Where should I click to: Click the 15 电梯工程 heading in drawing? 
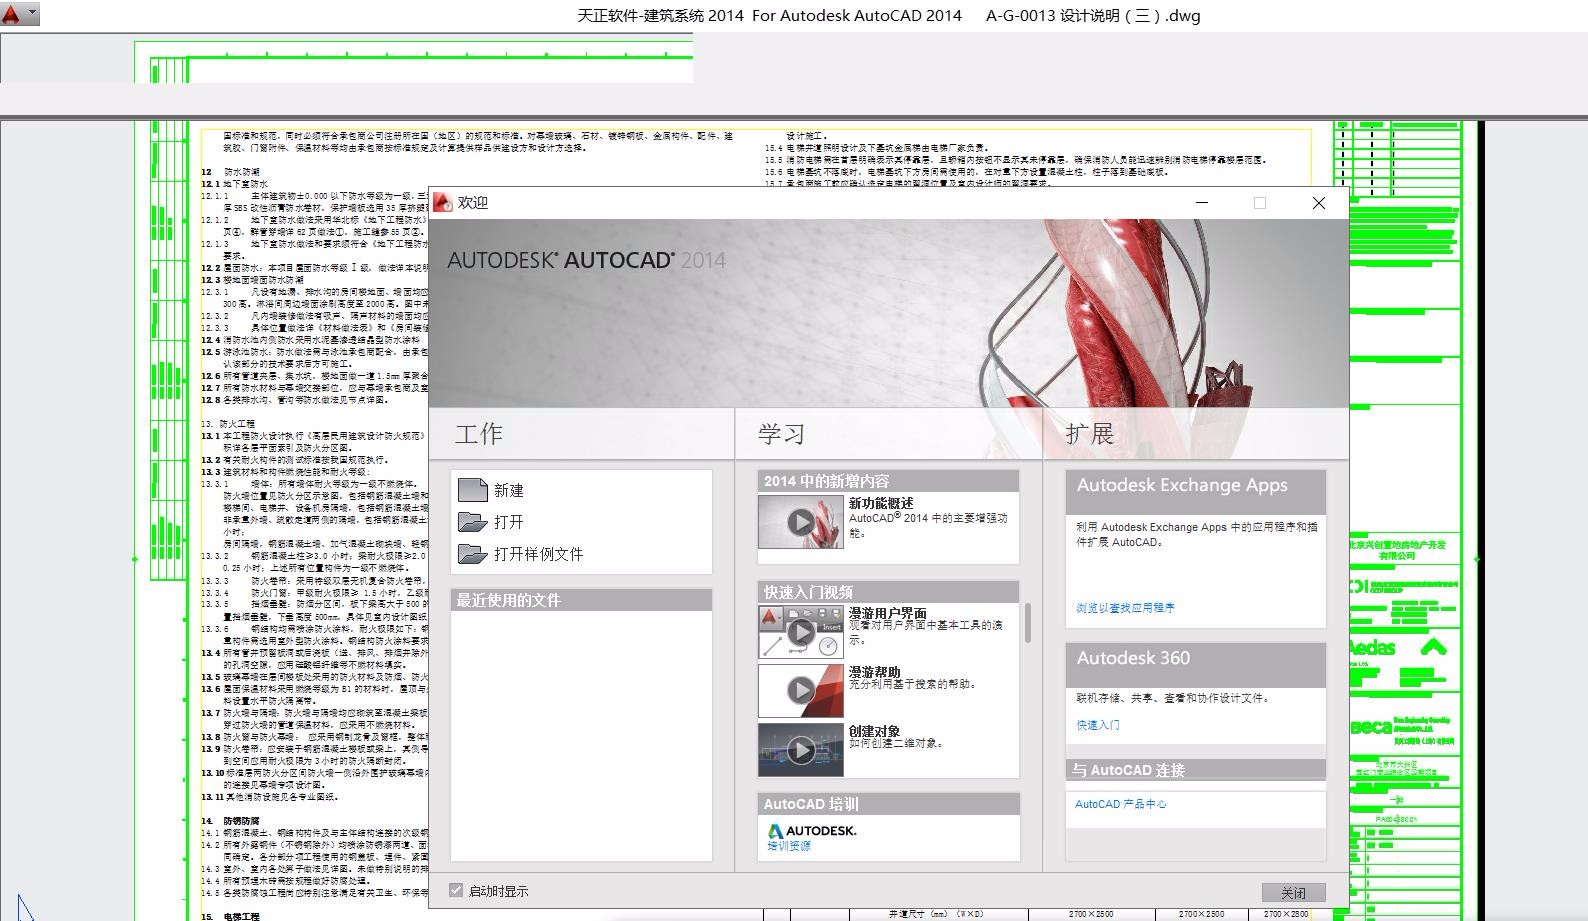tap(231, 916)
